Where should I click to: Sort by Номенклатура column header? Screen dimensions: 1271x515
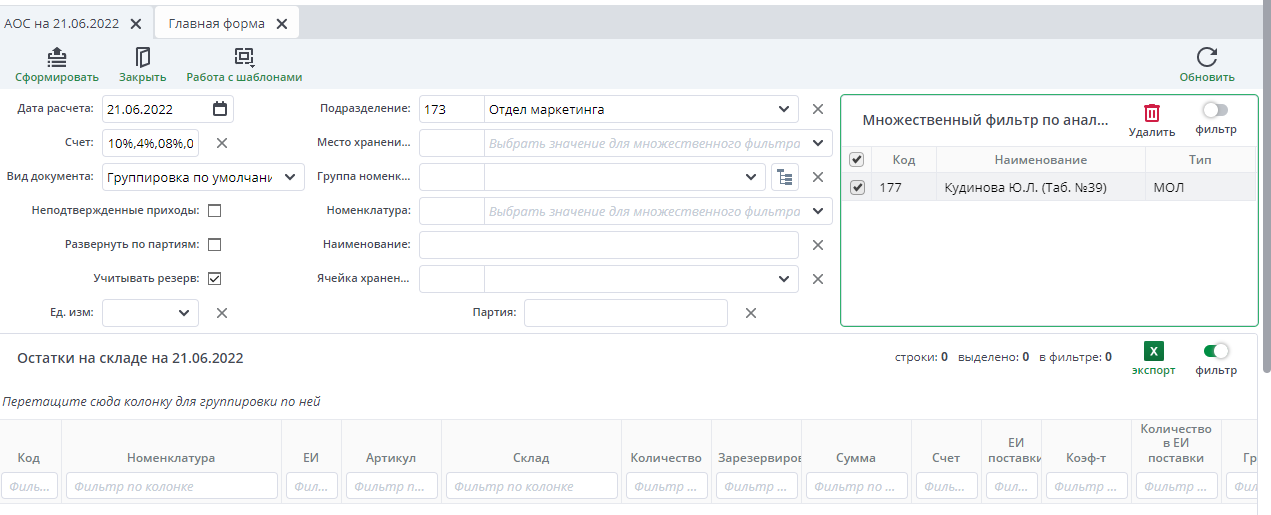coord(171,458)
